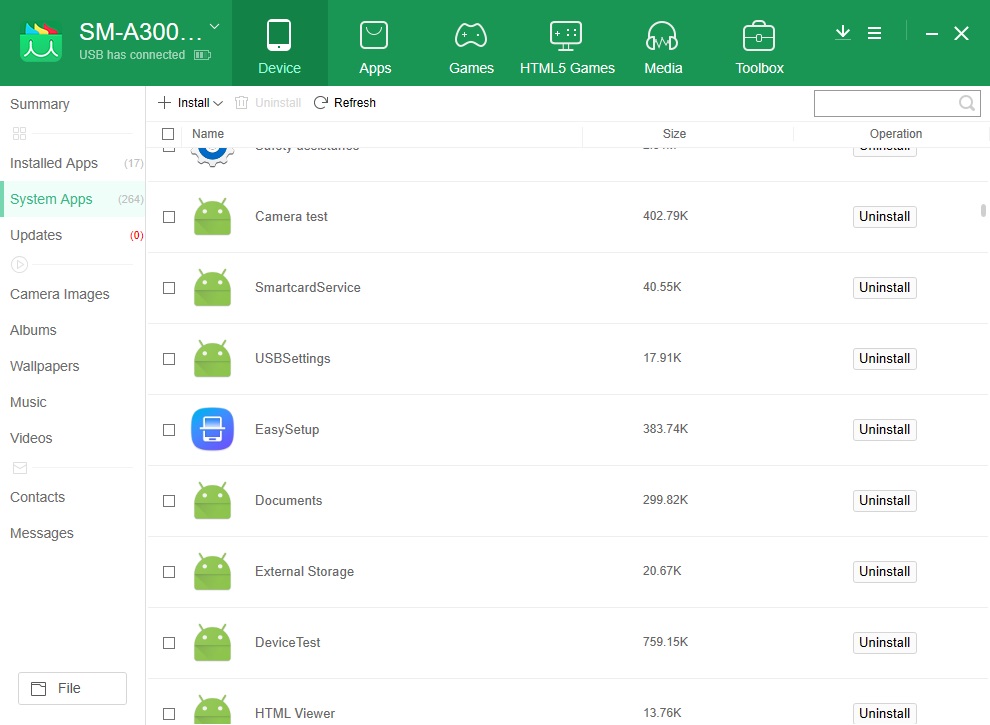
Task: Open the Media section
Action: pos(663,43)
